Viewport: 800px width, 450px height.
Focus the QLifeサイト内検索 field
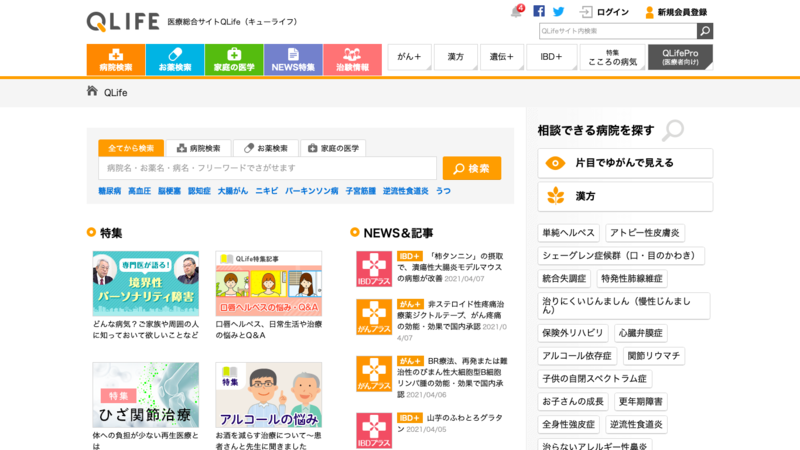618,31
